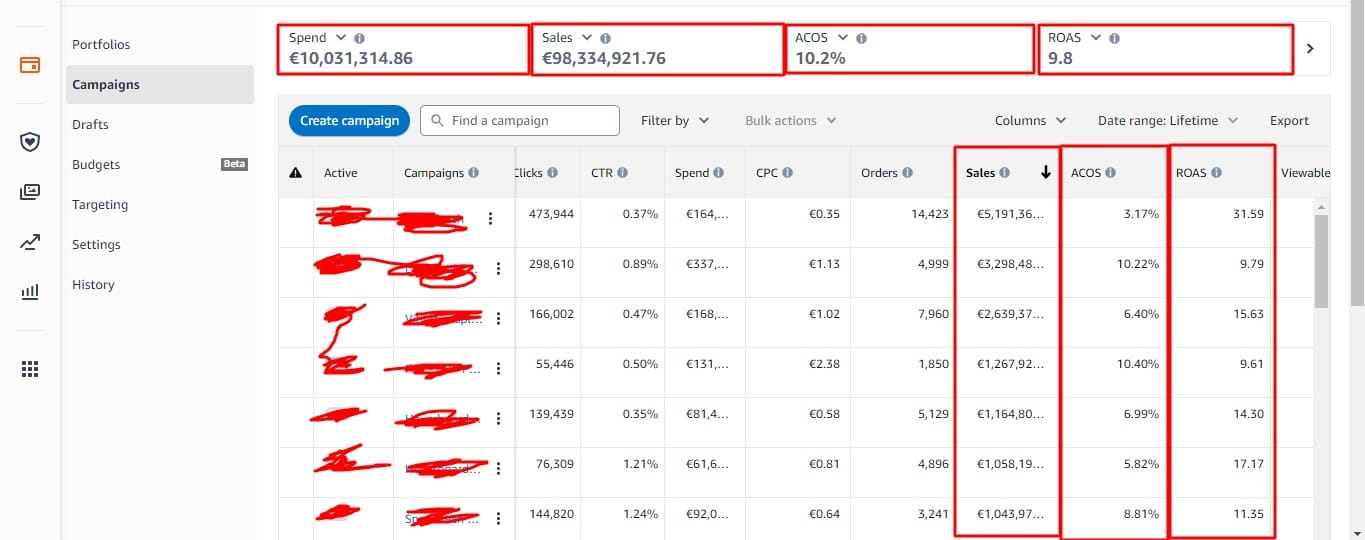Open the apps grid icon in sidebar
Image resolution: width=1365 pixels, height=540 pixels.
point(30,369)
